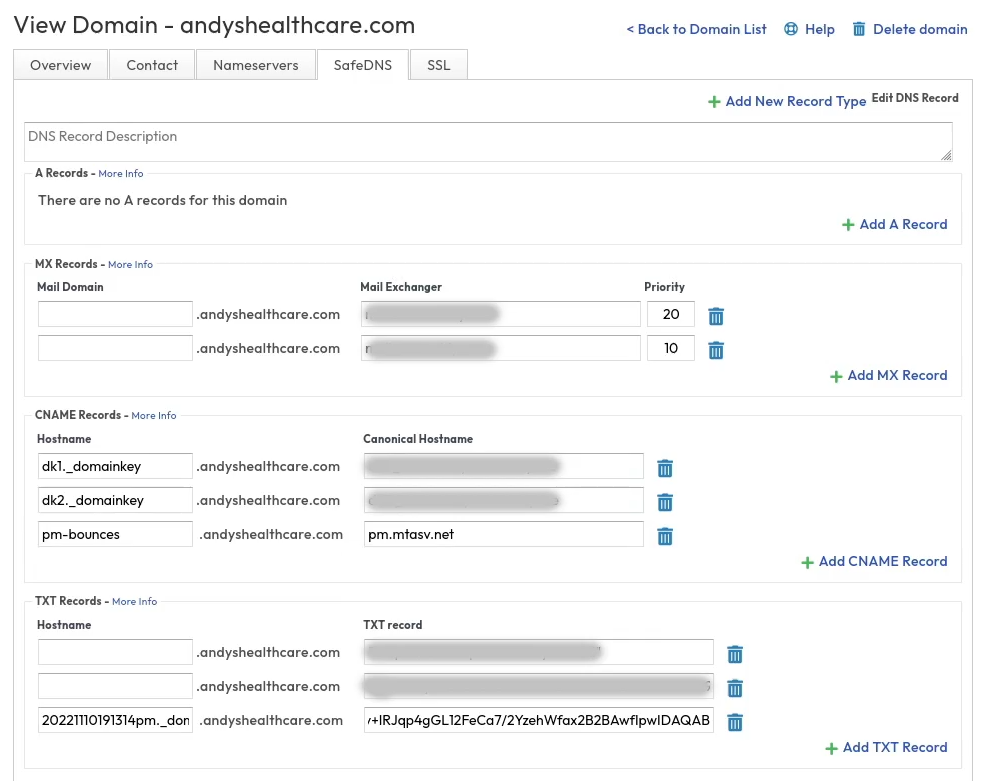Viewport: 981px width, 781px height.
Task: Select the SafeDNS tab
Action: click(363, 65)
